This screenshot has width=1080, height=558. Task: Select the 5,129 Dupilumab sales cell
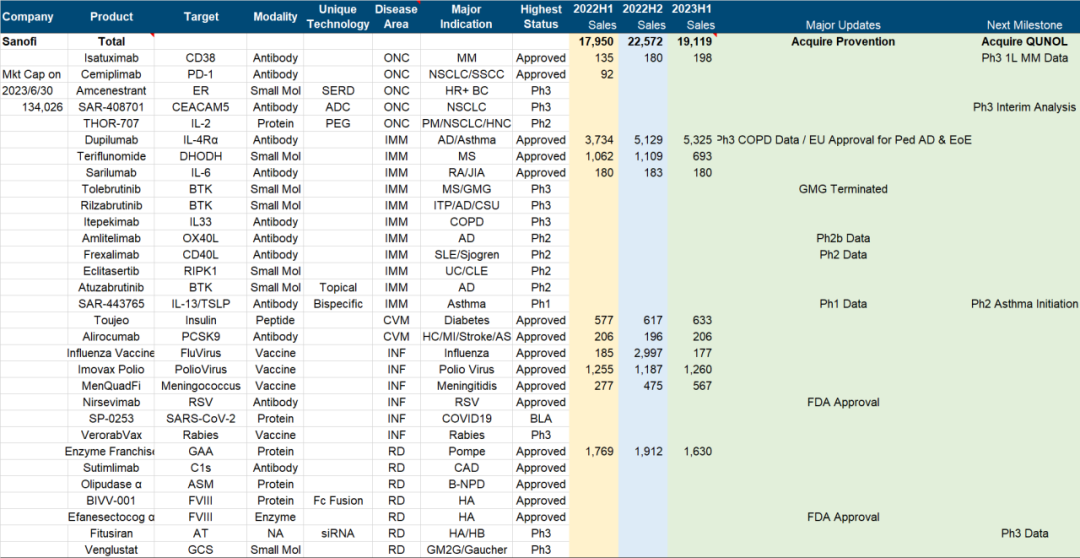point(643,140)
